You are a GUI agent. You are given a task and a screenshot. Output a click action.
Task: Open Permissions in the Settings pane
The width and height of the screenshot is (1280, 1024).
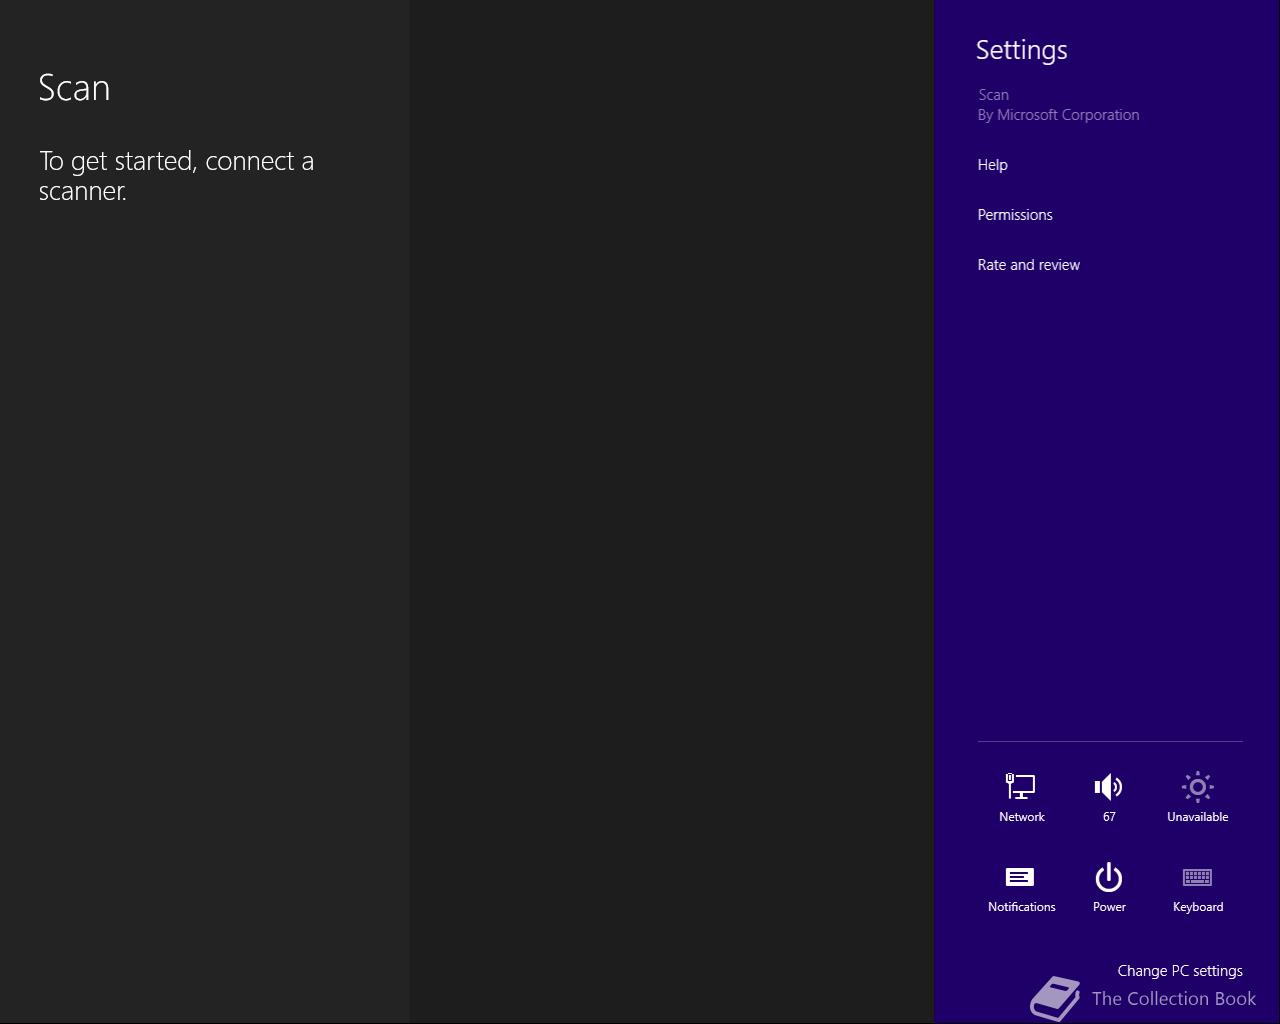coord(1015,215)
